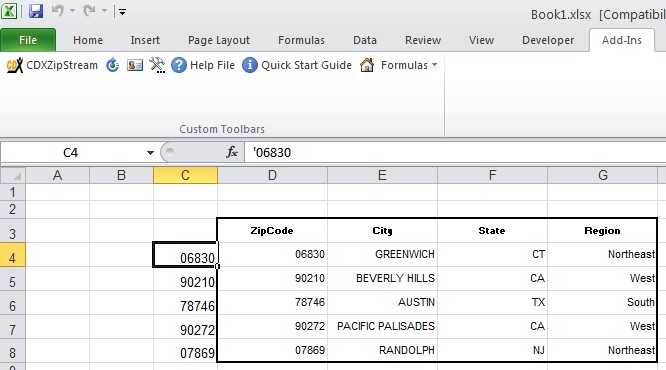Open the Help File button
The width and height of the screenshot is (666, 370).
[203, 65]
